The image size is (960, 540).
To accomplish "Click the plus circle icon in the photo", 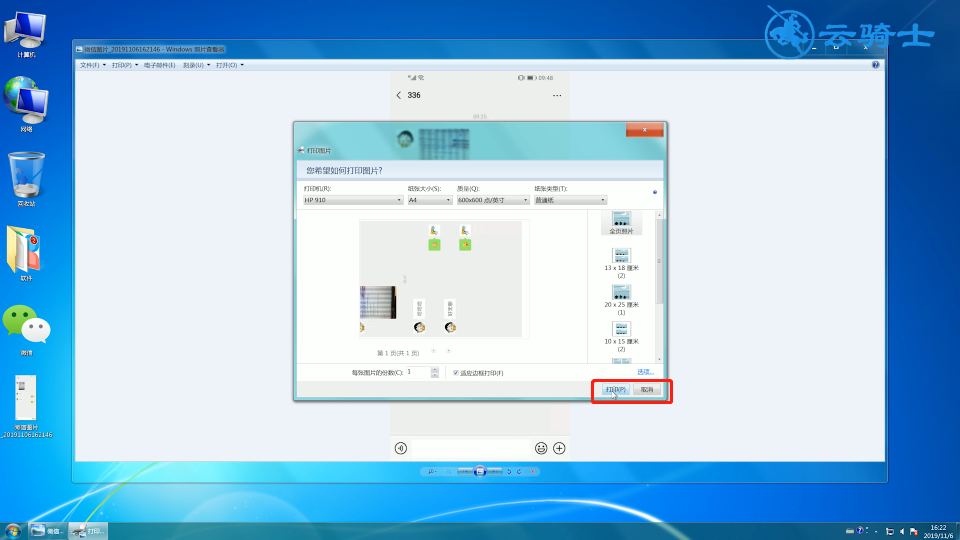I will pyautogui.click(x=559, y=448).
